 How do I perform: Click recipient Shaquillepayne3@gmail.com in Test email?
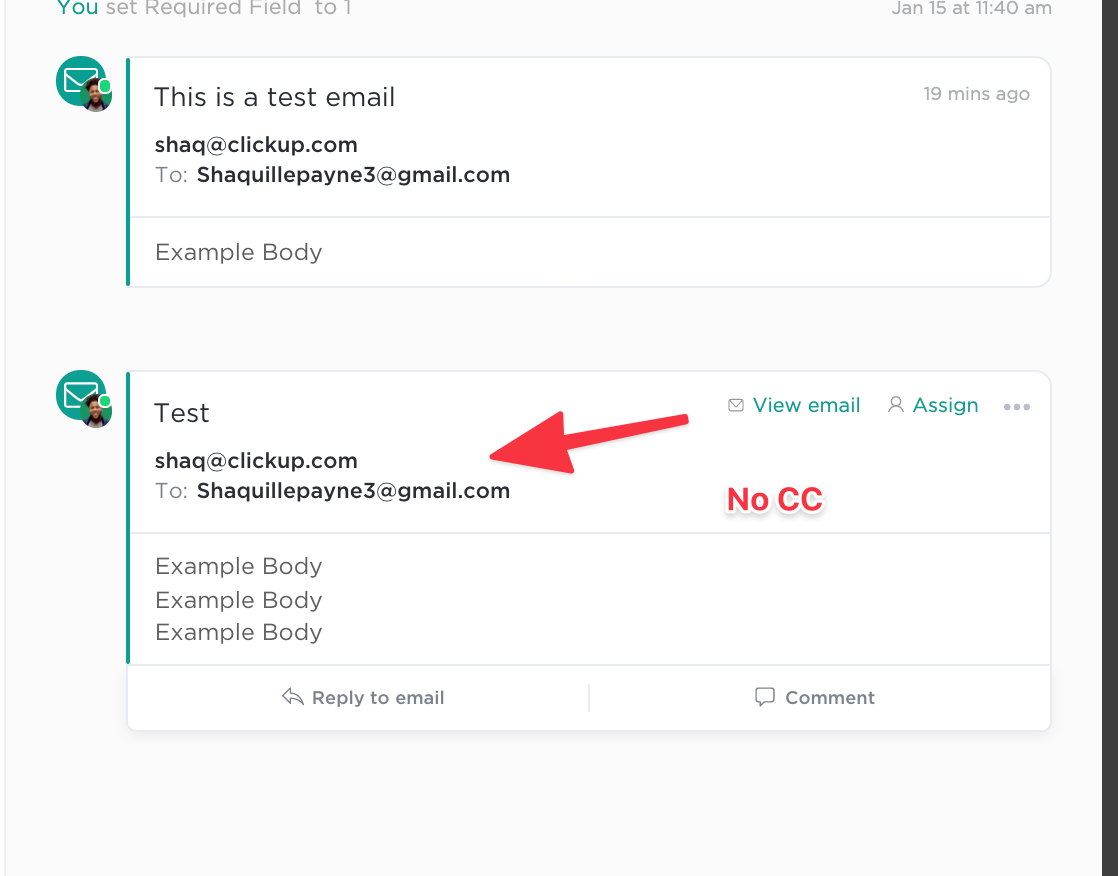353,490
